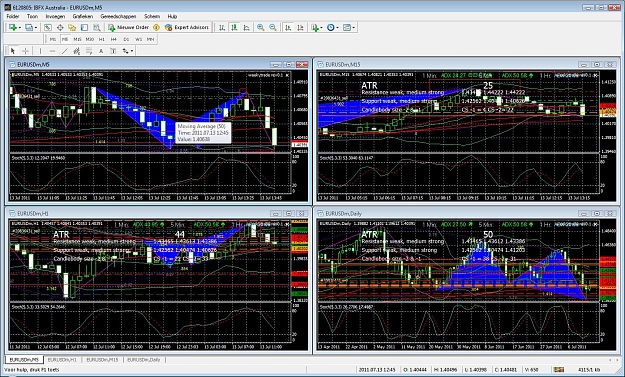This screenshot has height=377, width=625.
Task: Show the Market Watch panel
Action: tap(47, 27)
